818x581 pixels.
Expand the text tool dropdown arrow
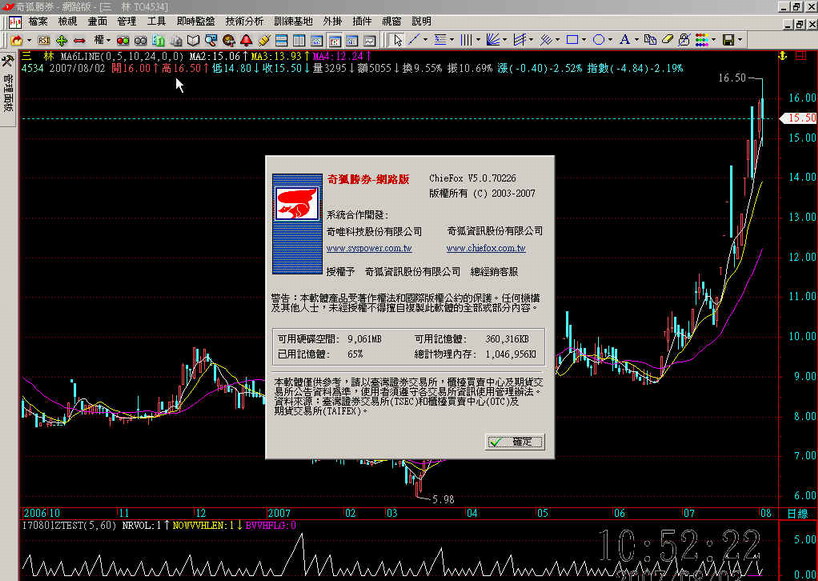point(636,40)
